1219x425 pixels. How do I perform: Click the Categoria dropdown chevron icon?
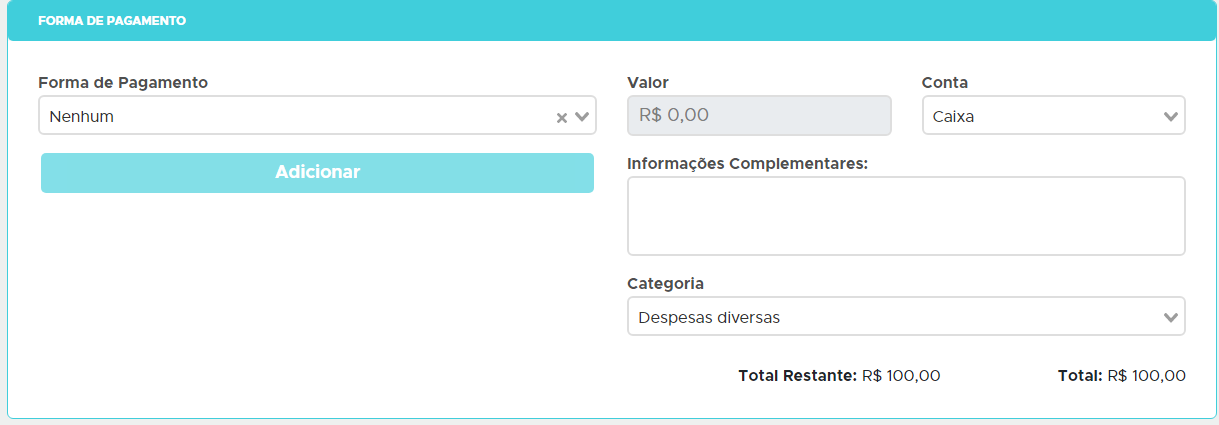tap(1171, 318)
